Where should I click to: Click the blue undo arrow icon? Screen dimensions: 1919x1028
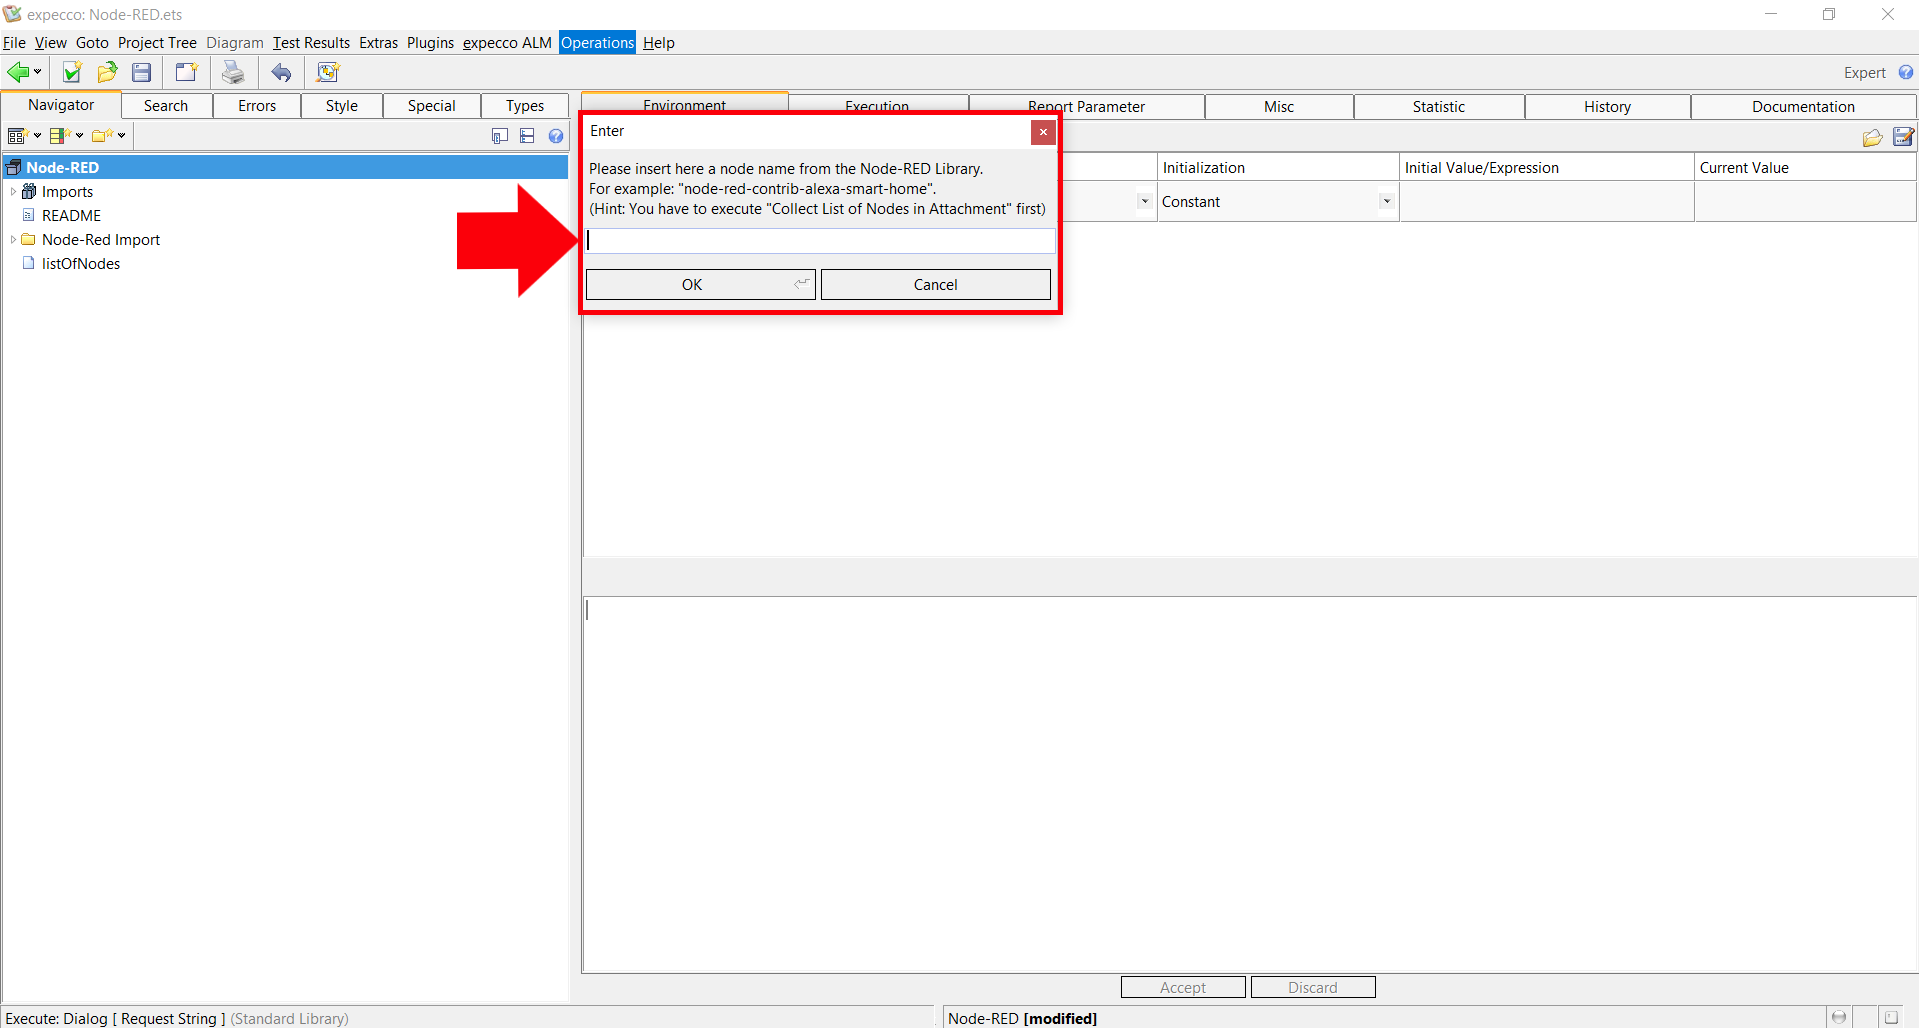[x=282, y=72]
